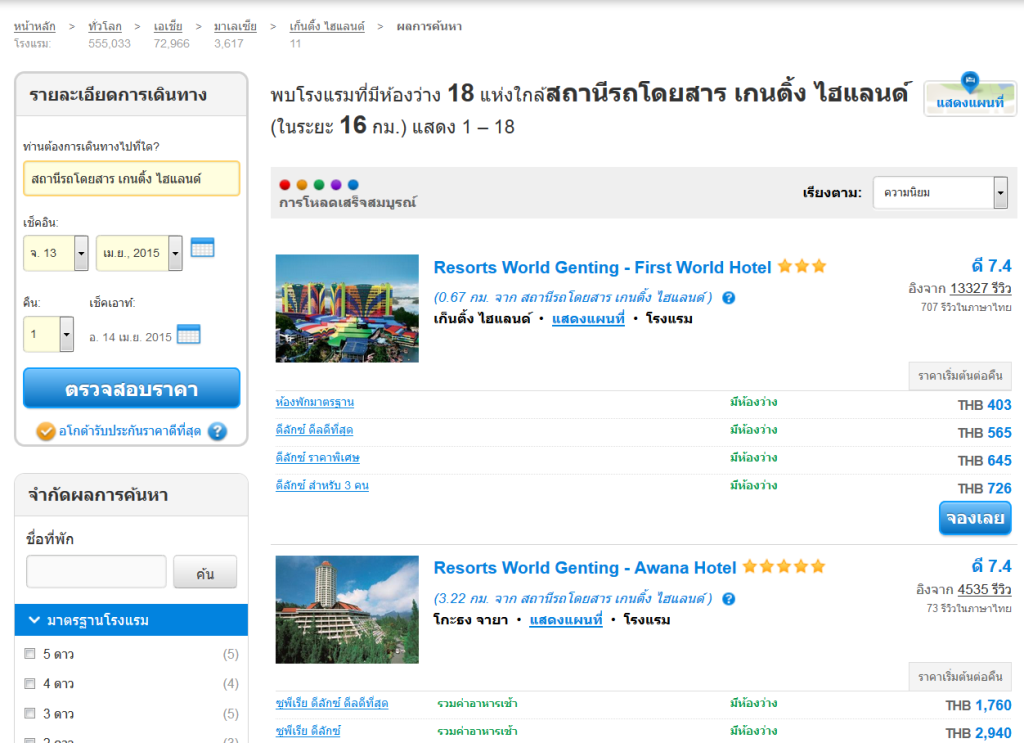This screenshot has width=1024, height=743.
Task: Tick the 5 ดาว checkbox
Action: [x=29, y=654]
